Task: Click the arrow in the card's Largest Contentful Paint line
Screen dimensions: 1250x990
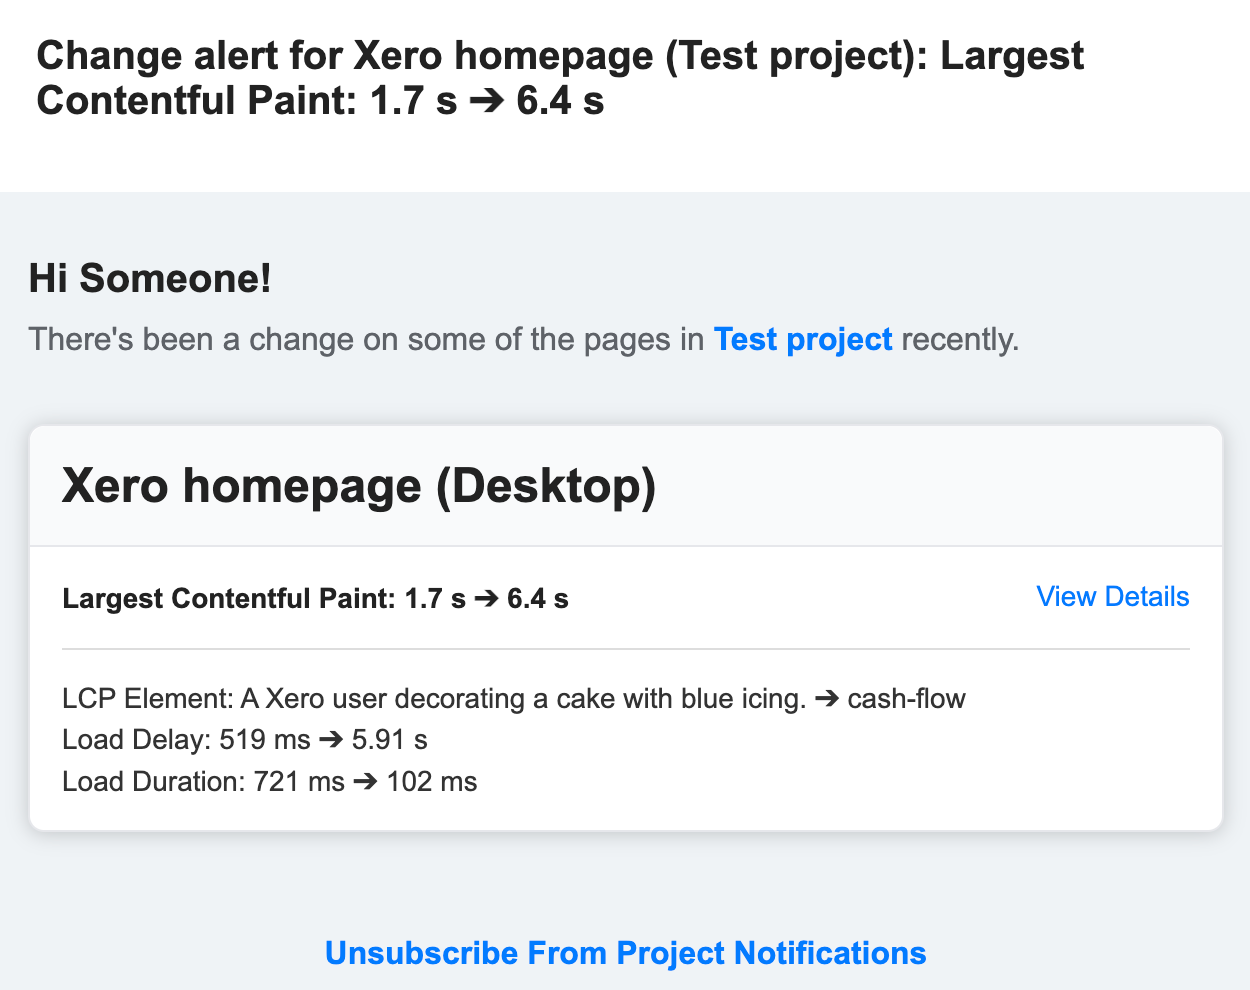Action: [x=486, y=599]
